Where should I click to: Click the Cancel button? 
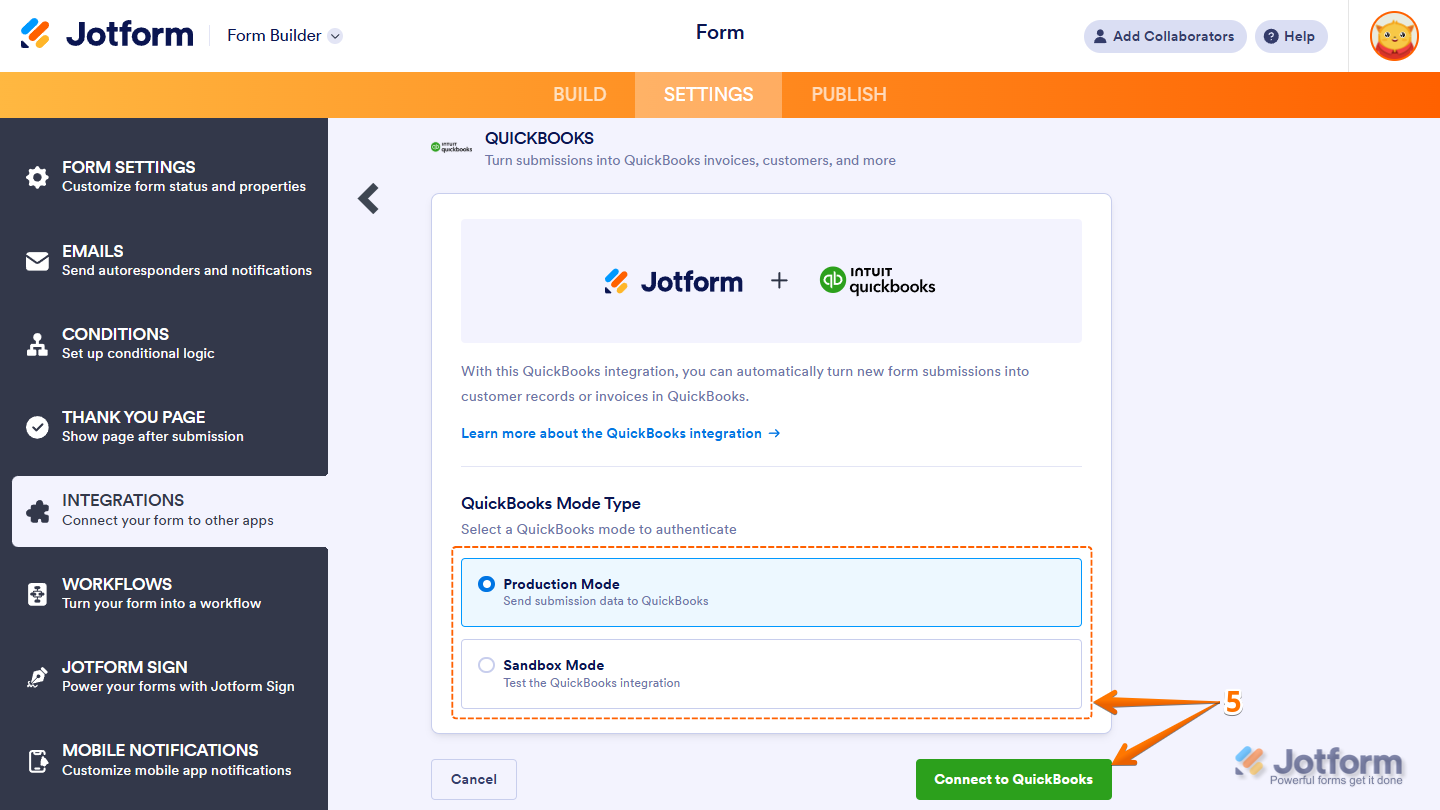point(474,779)
